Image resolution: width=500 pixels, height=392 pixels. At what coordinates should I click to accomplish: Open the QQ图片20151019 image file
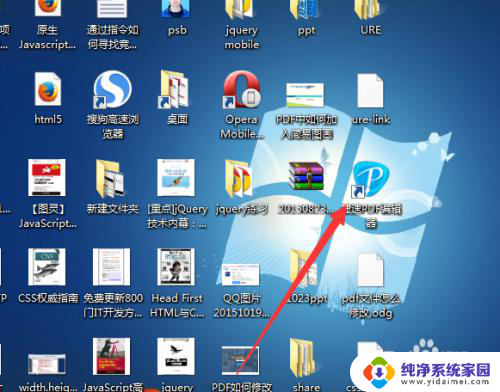240,275
